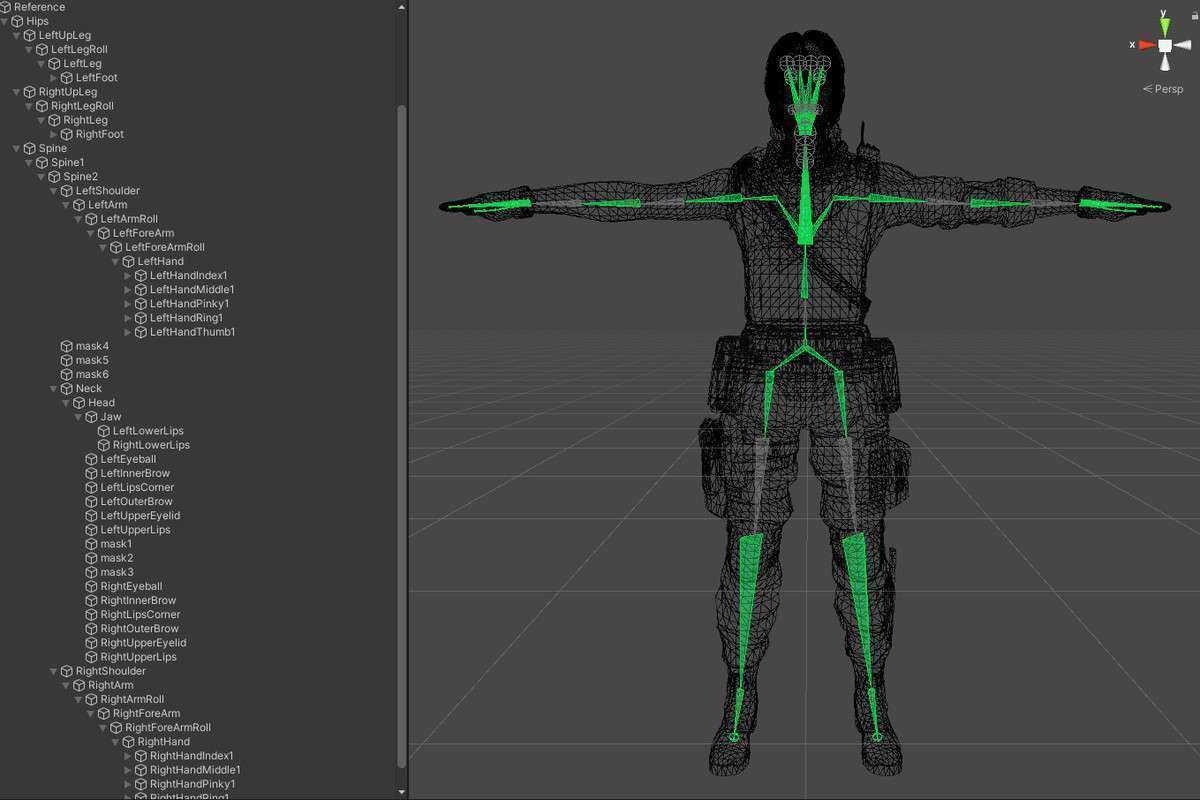
Task: Click the scrollbar down arrow
Action: [402, 792]
